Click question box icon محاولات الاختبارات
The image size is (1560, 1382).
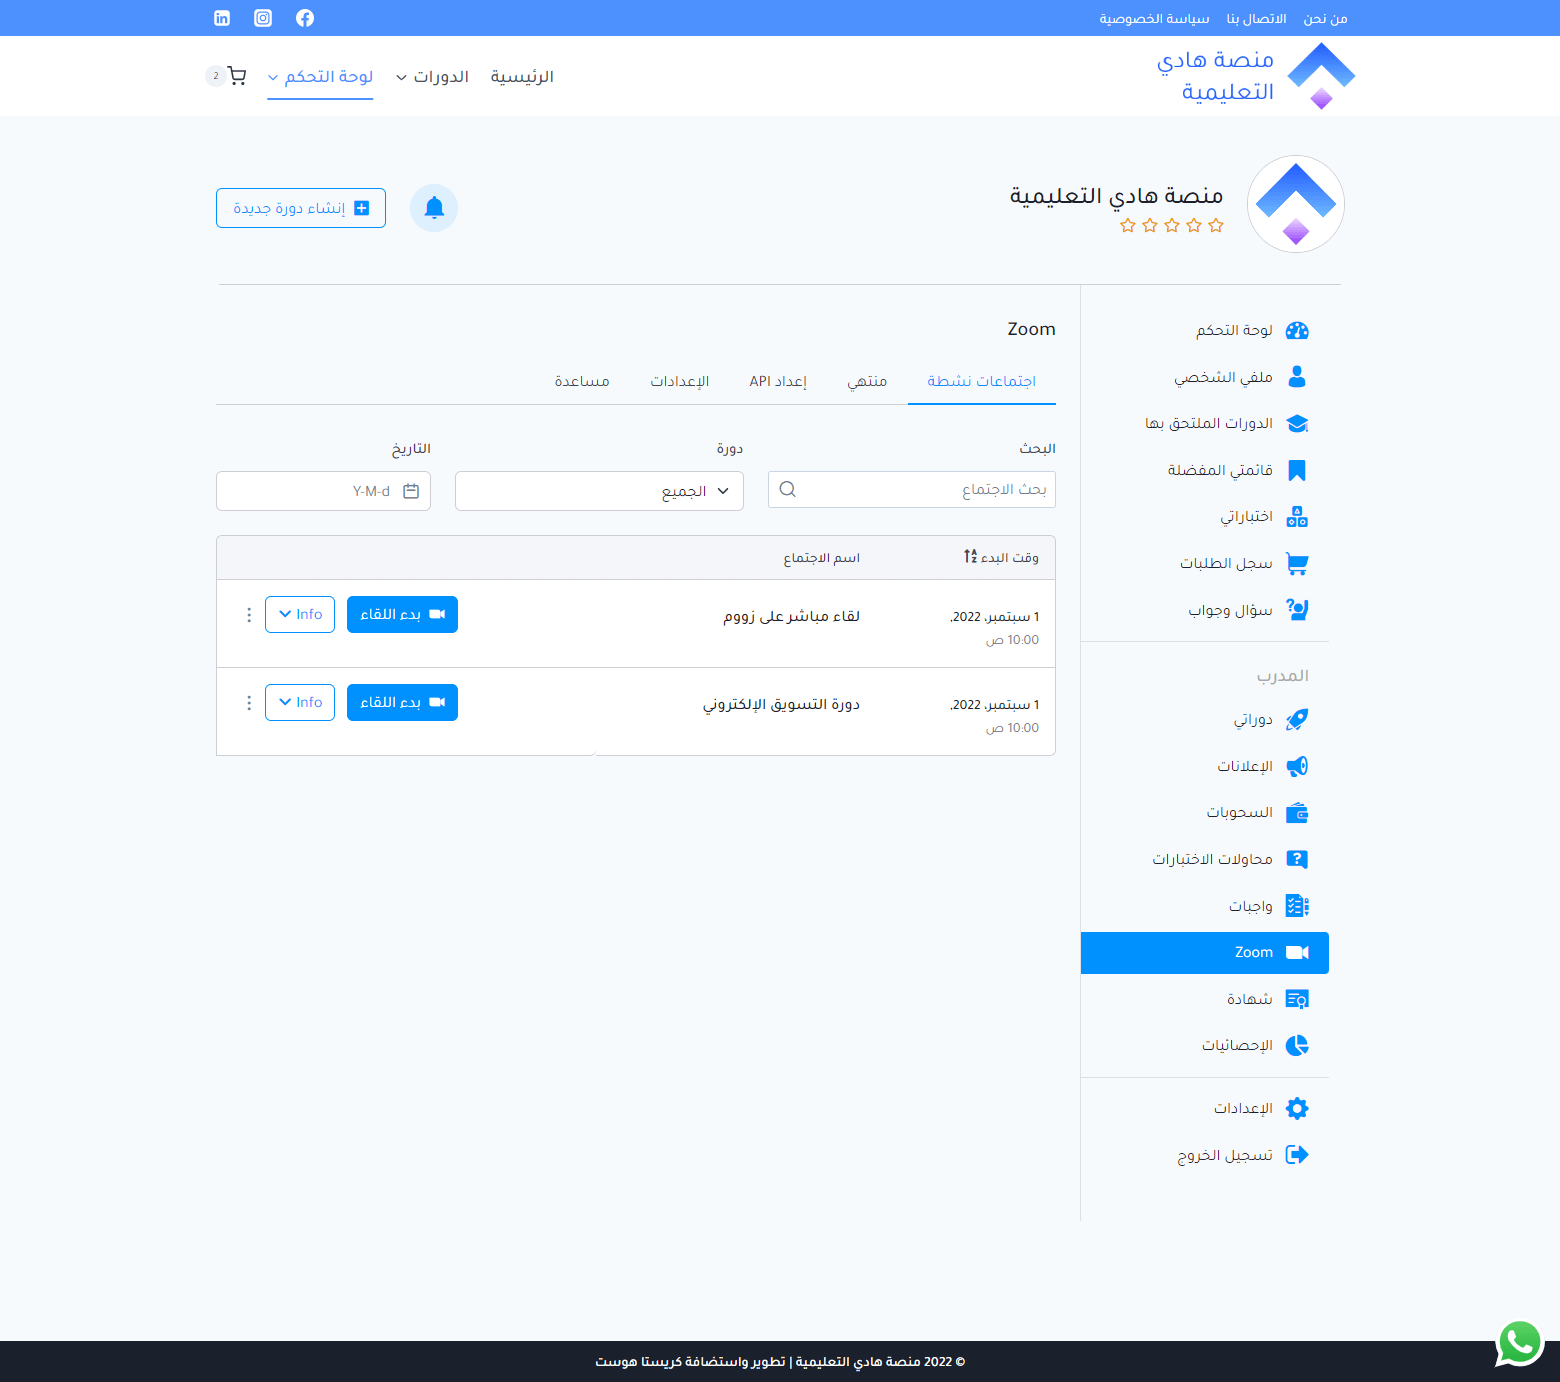(x=1297, y=859)
